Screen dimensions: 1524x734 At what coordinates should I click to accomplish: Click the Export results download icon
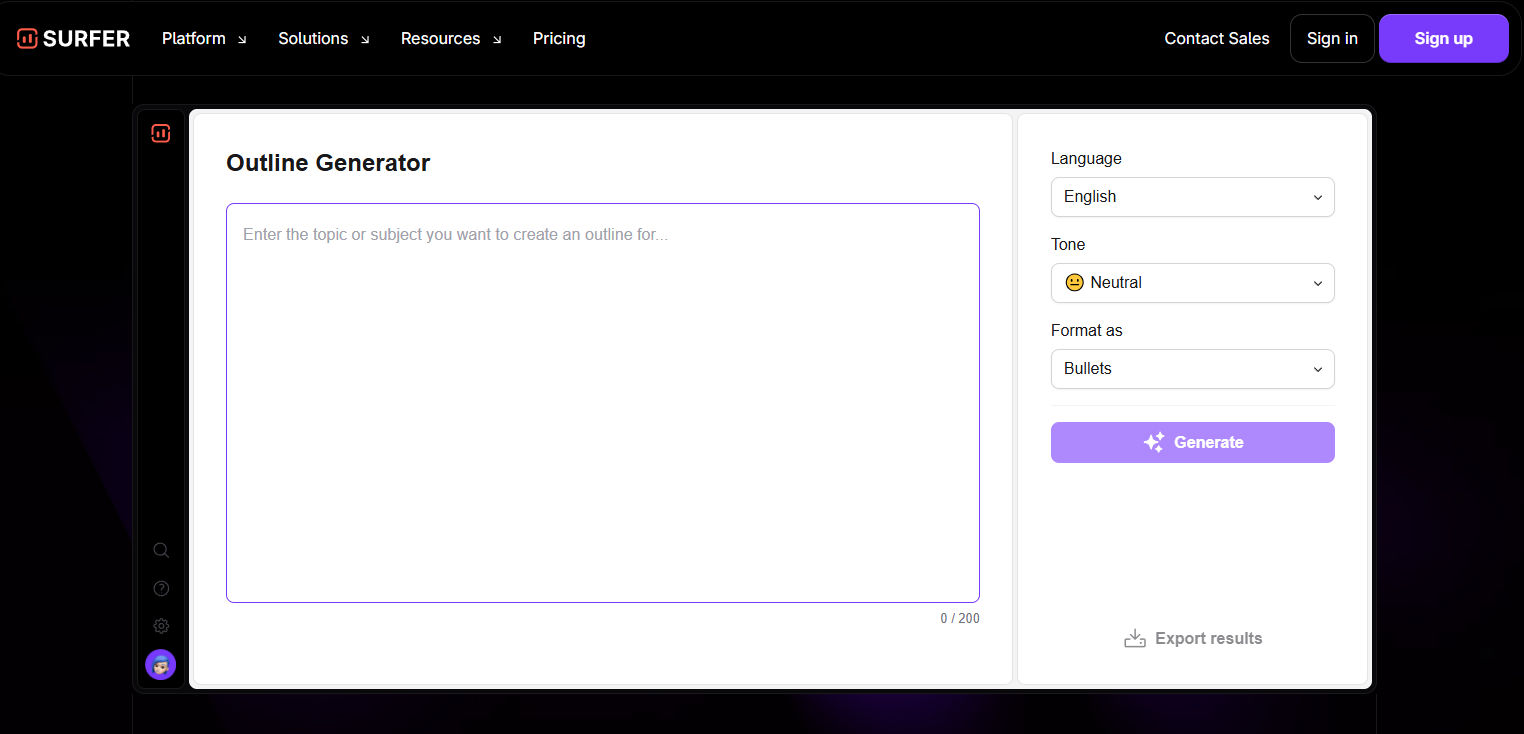1134,637
